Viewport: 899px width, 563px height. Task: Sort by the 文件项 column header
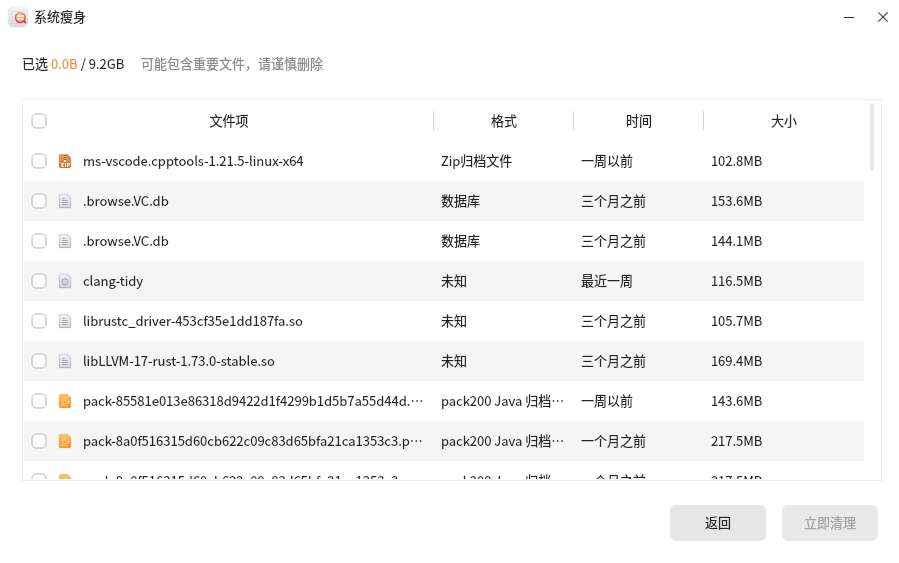click(x=229, y=121)
